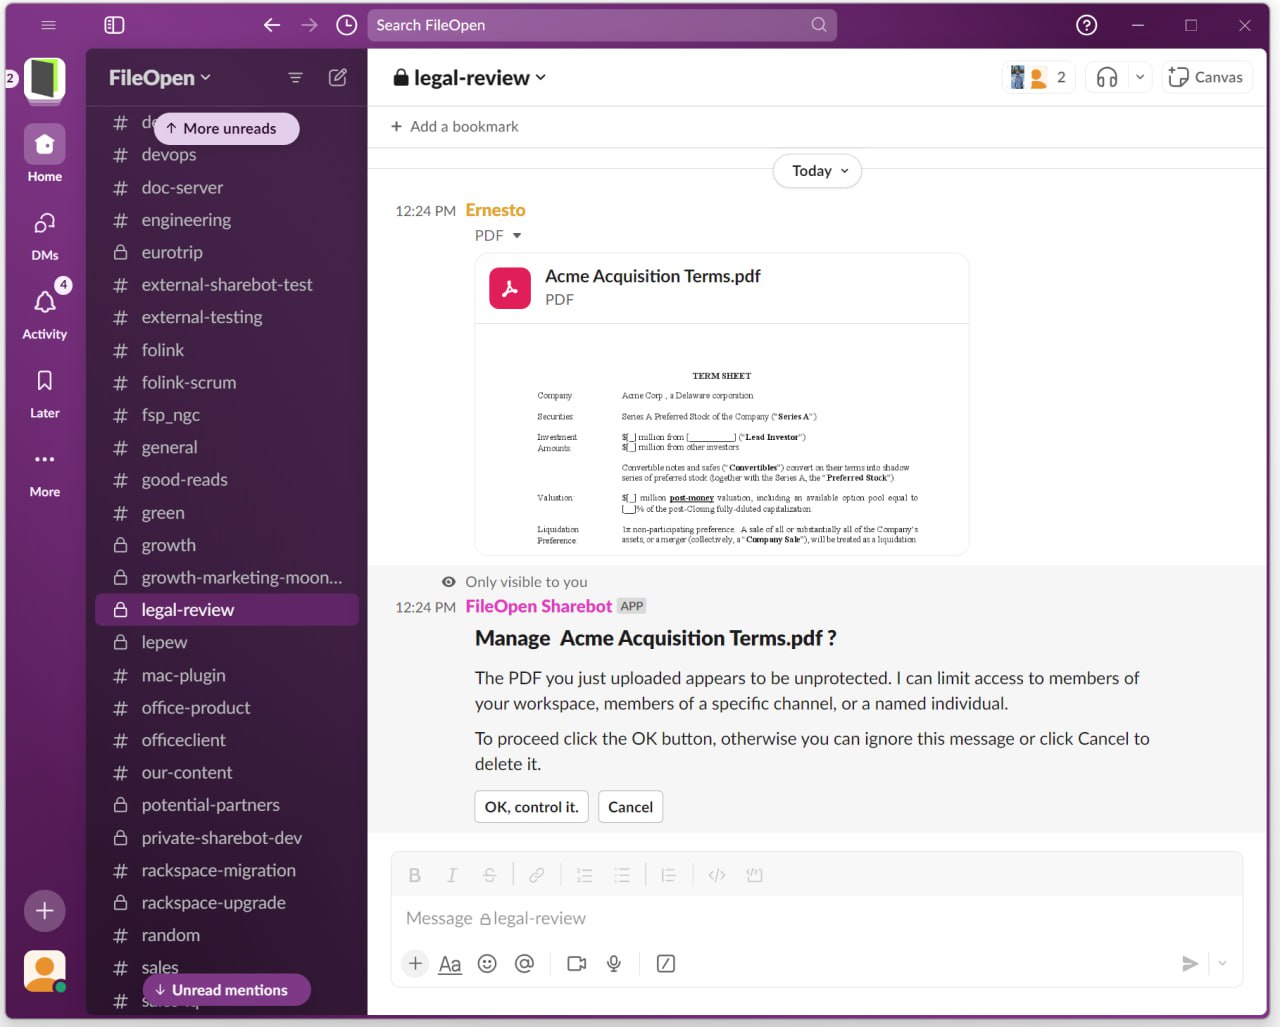Screen dimensions: 1280x1027
Task: Insert a bulleted list
Action: coord(622,875)
